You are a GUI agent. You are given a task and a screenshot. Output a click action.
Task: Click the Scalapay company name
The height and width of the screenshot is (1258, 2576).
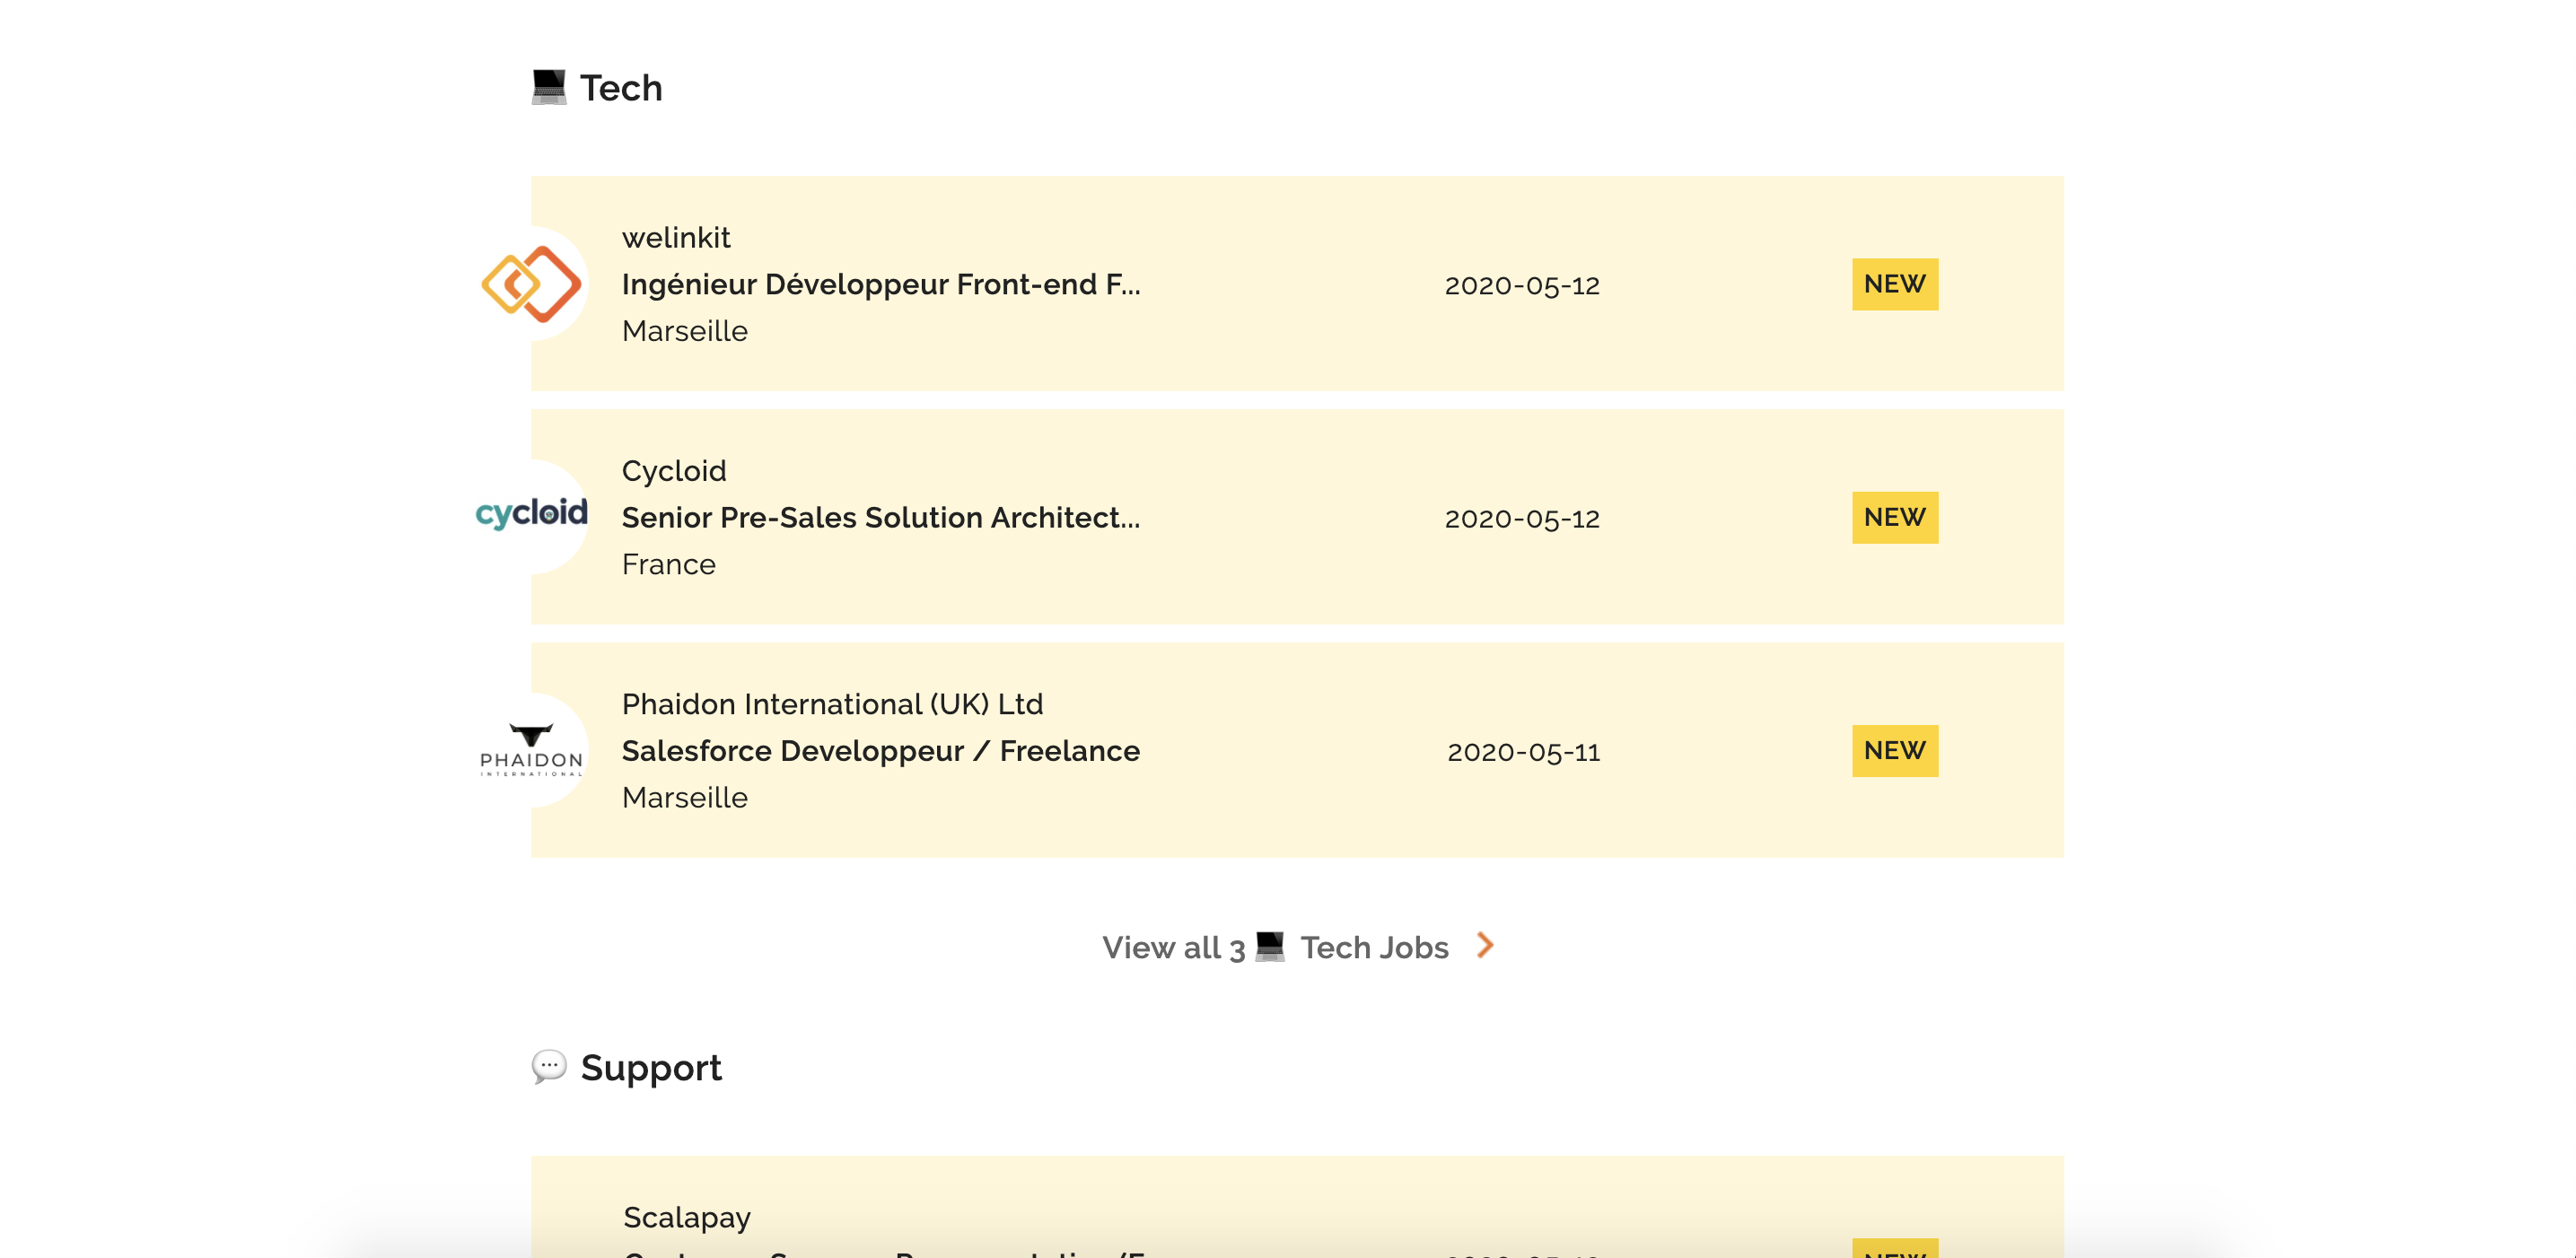coord(686,1217)
